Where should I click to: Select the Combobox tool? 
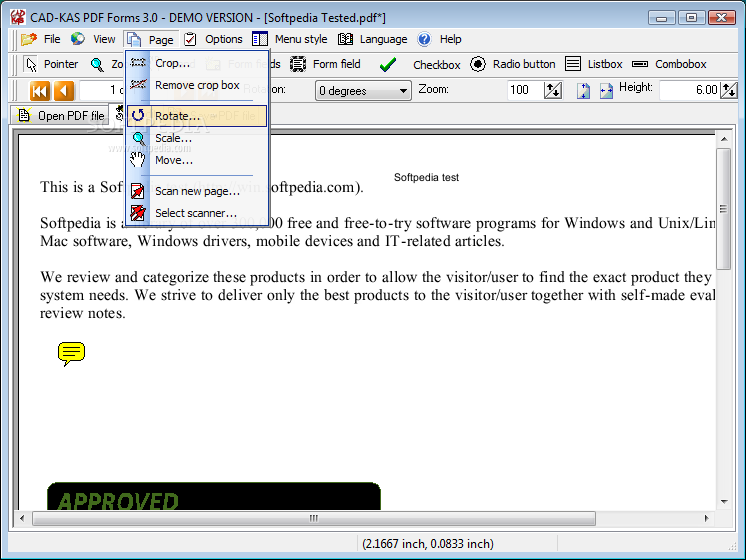669,64
